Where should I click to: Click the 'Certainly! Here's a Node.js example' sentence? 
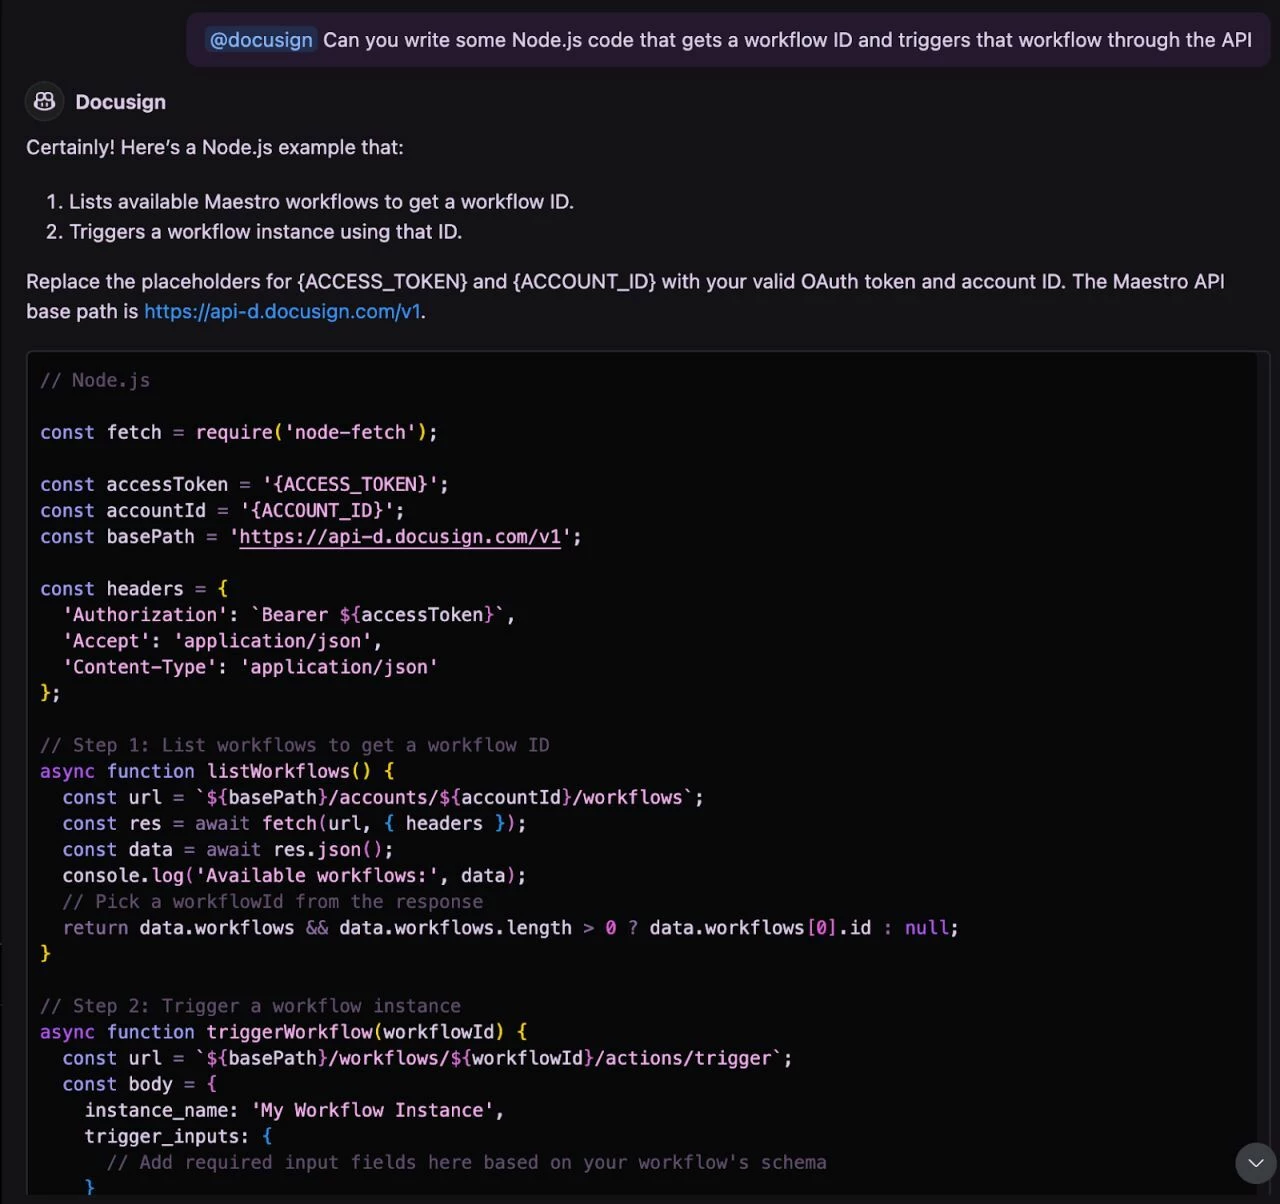pos(215,147)
